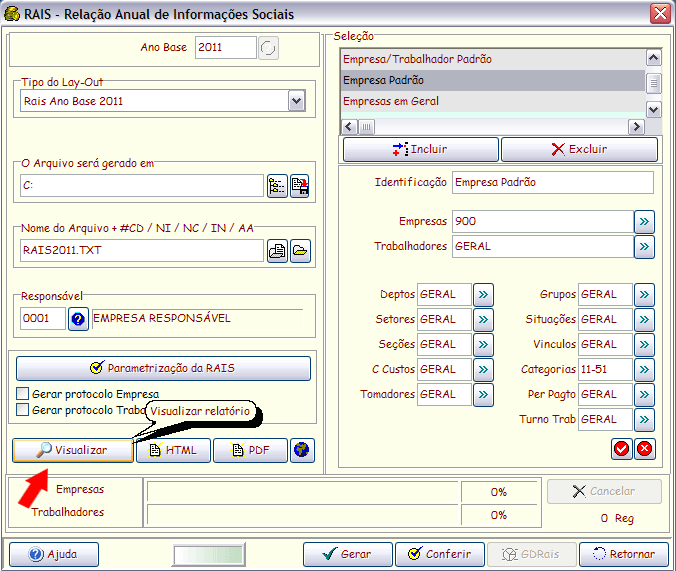Confirm selection with the red check icon
Screen dimensions: 676x571
[621, 449]
